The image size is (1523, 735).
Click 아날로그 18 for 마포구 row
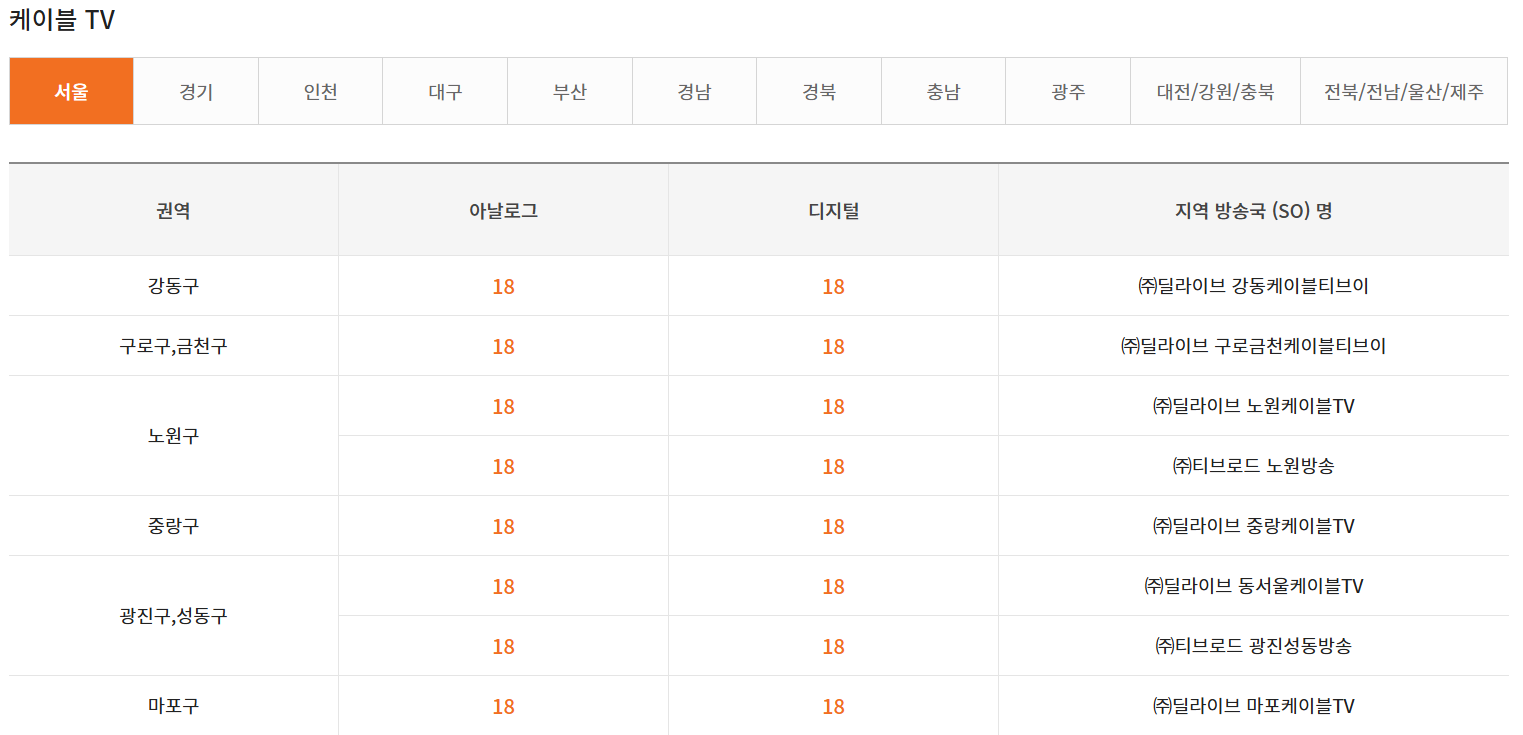tap(503, 705)
